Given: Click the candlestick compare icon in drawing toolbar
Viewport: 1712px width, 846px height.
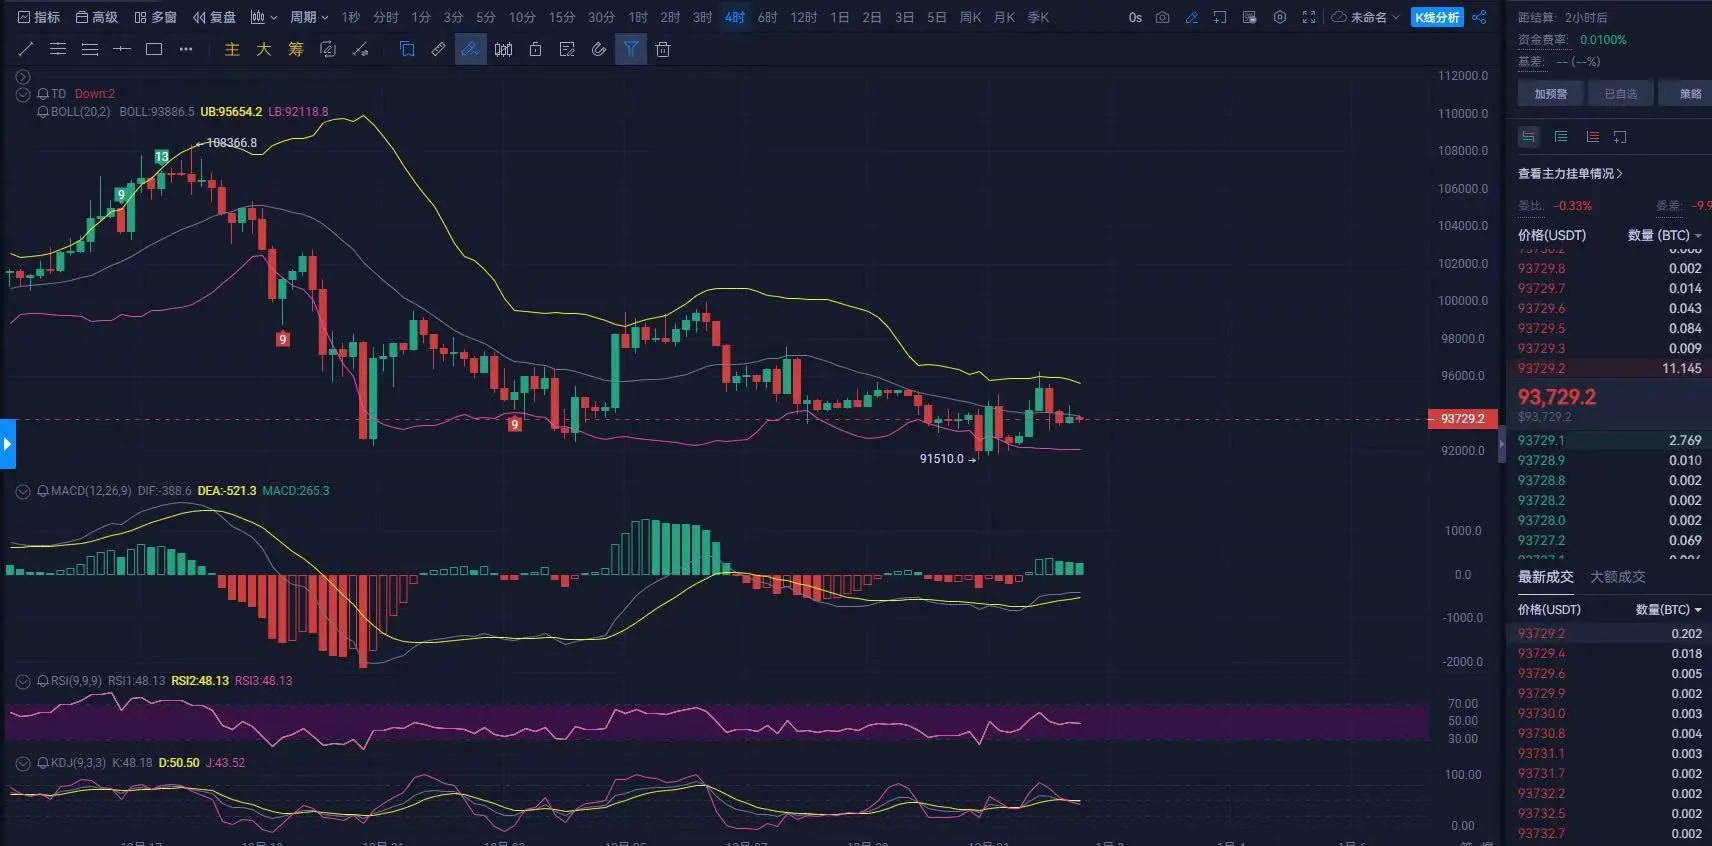Looking at the screenshot, I should [x=503, y=49].
